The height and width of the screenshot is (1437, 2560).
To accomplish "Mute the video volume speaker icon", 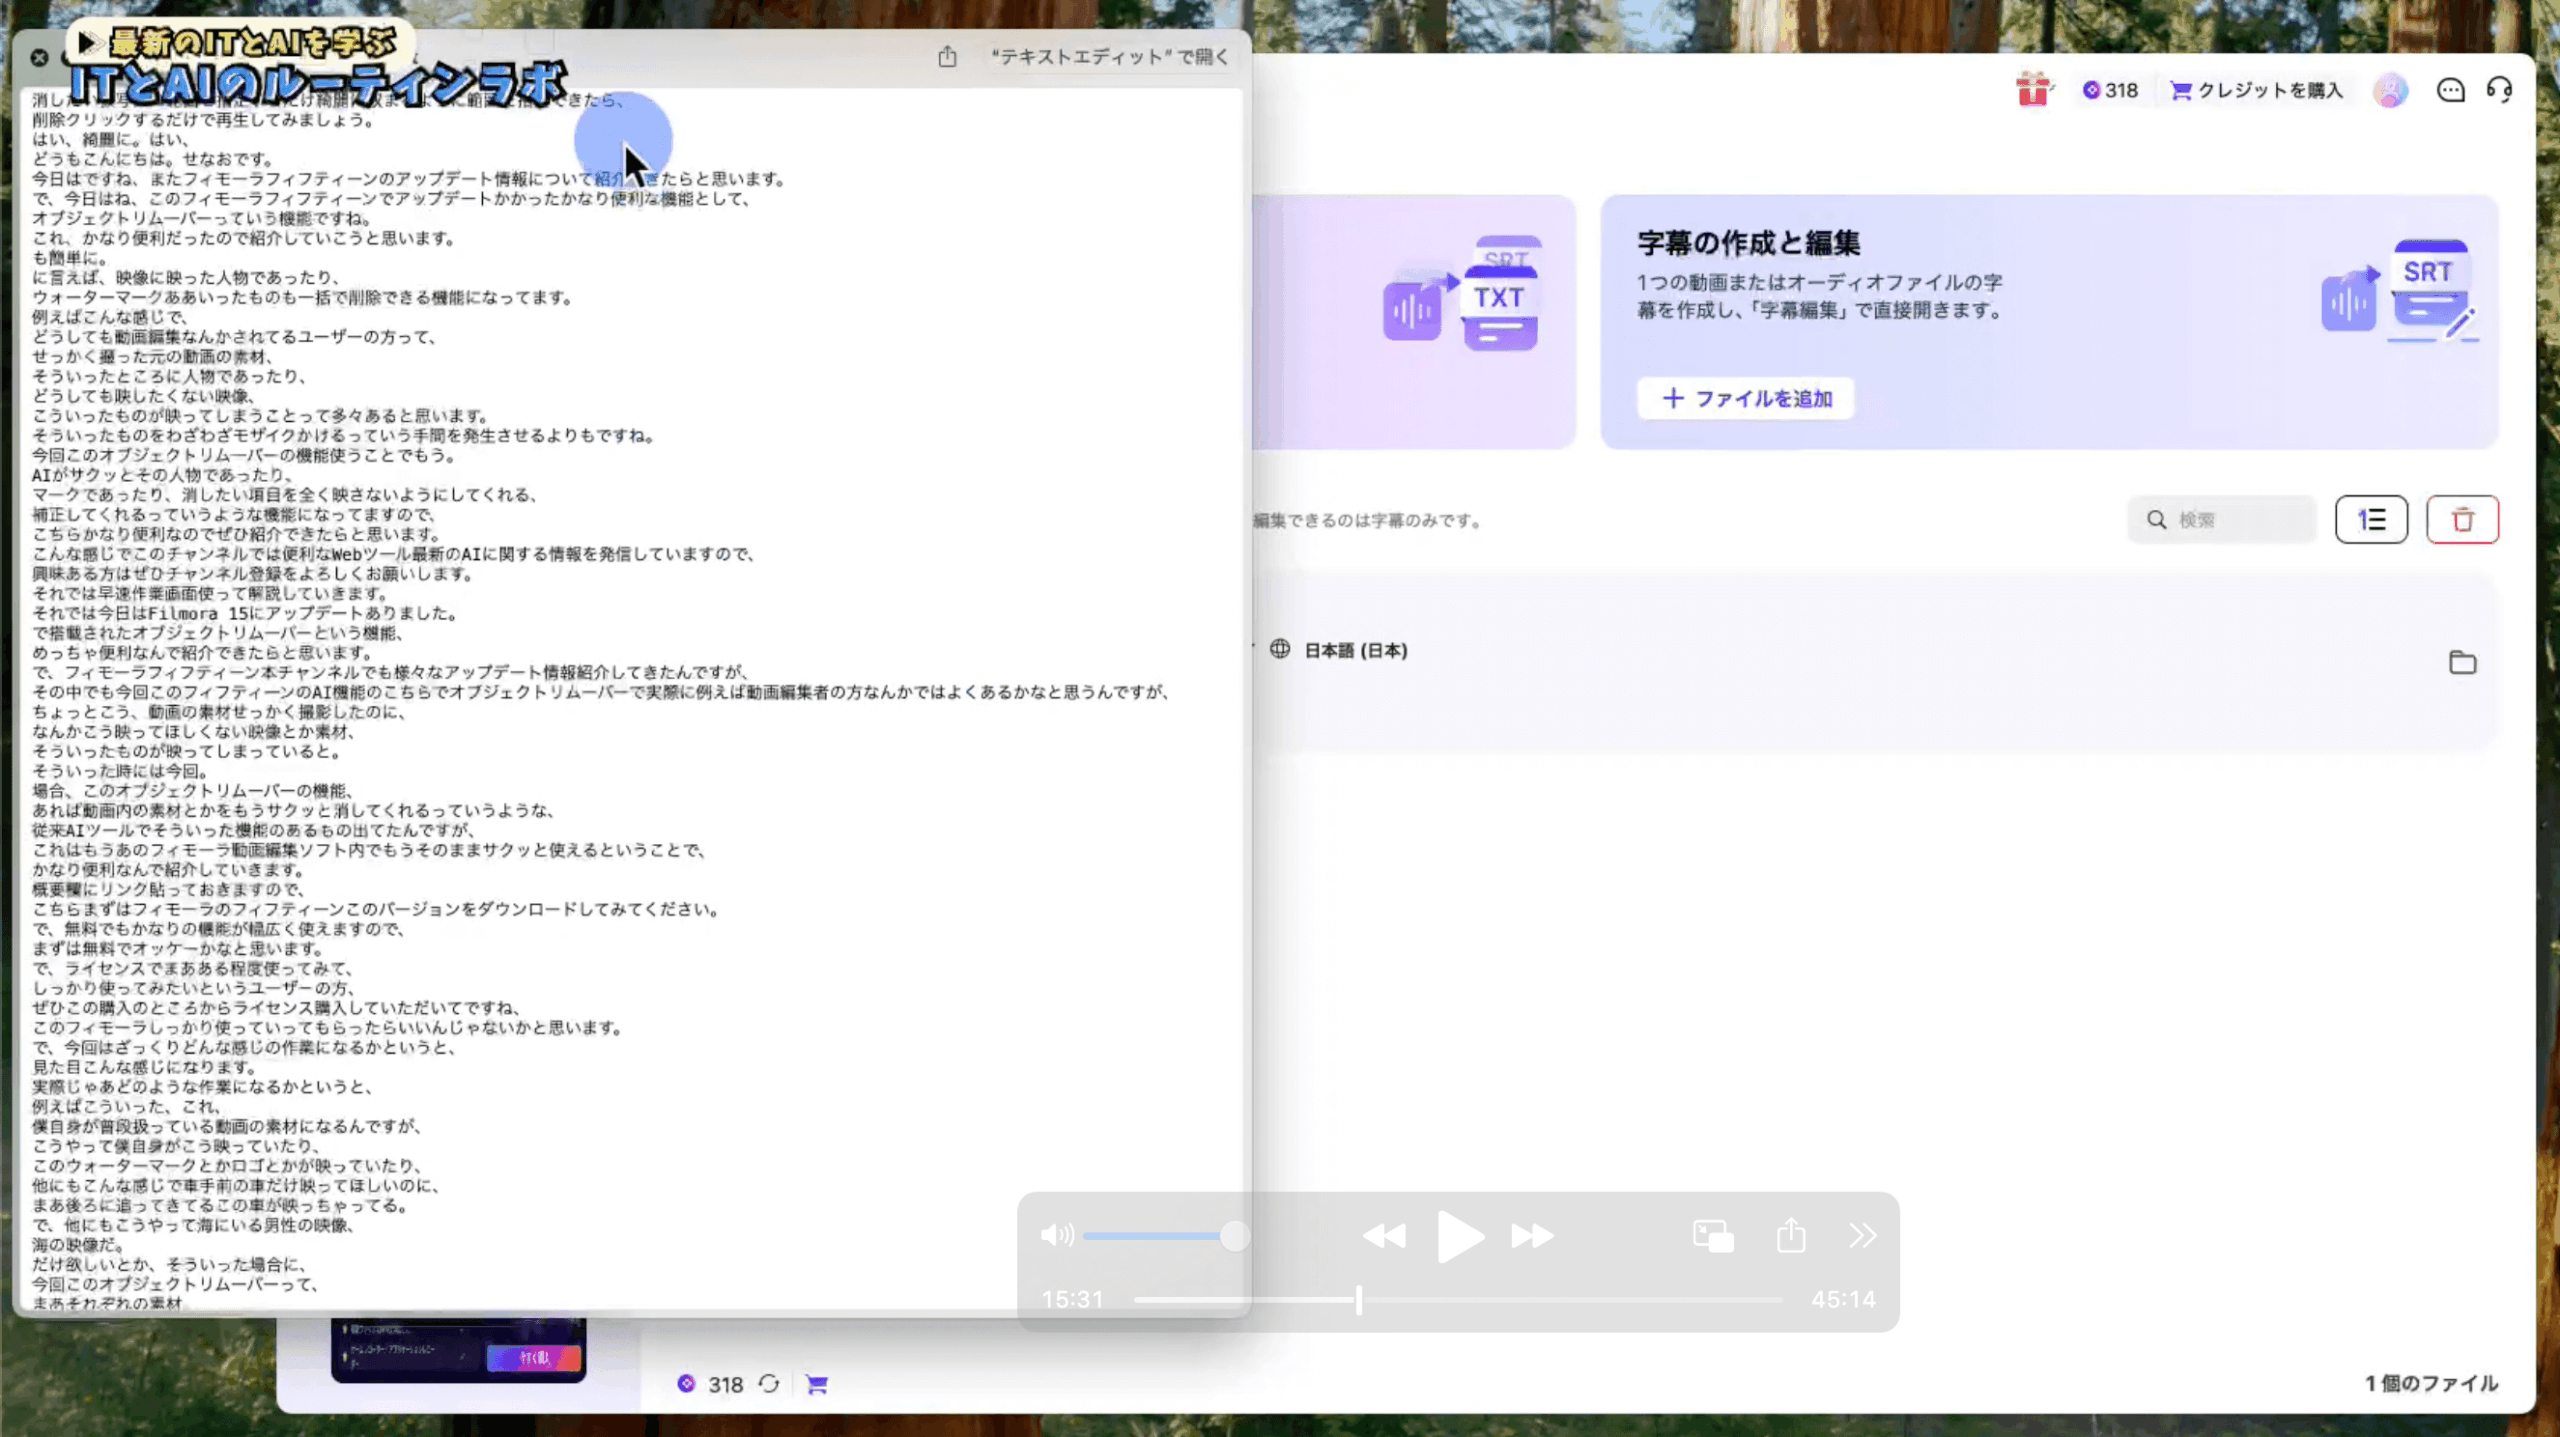I will [1057, 1236].
